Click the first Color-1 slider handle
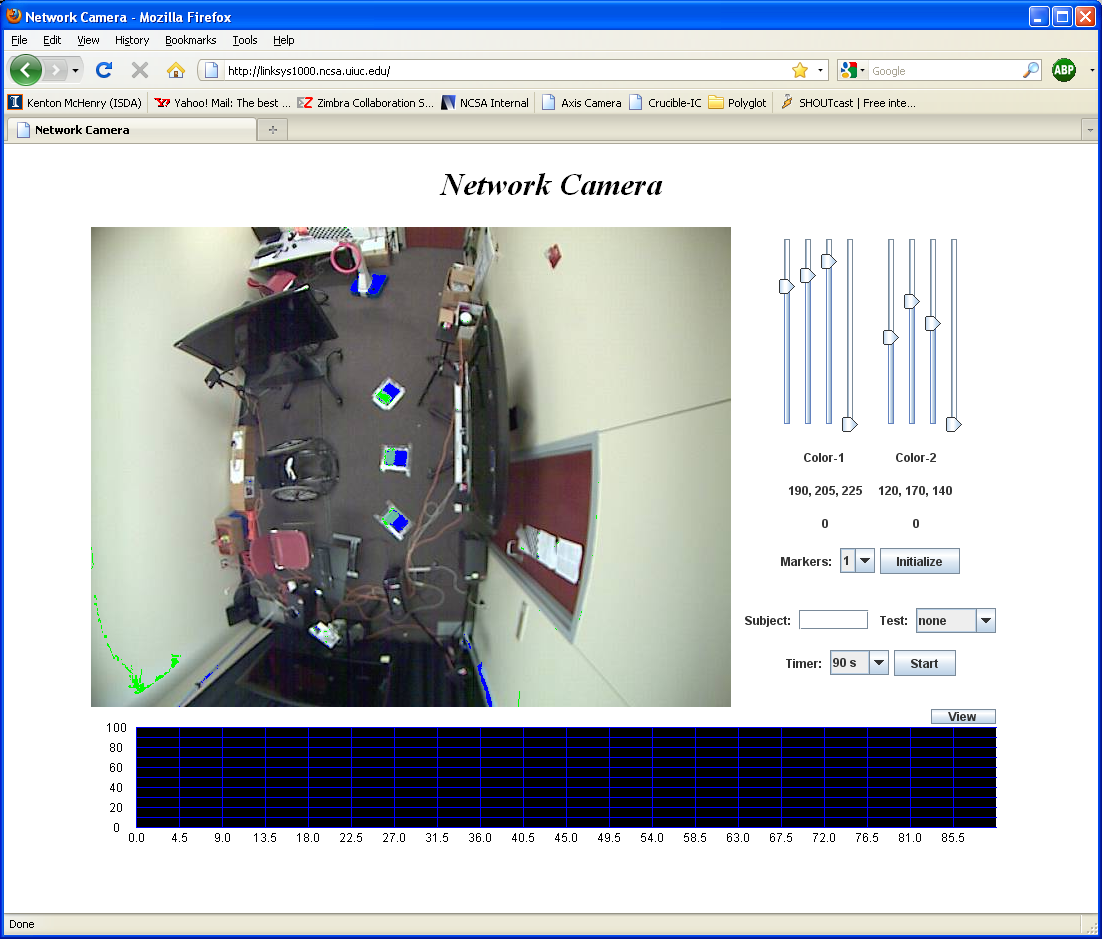1102x939 pixels. click(x=786, y=287)
